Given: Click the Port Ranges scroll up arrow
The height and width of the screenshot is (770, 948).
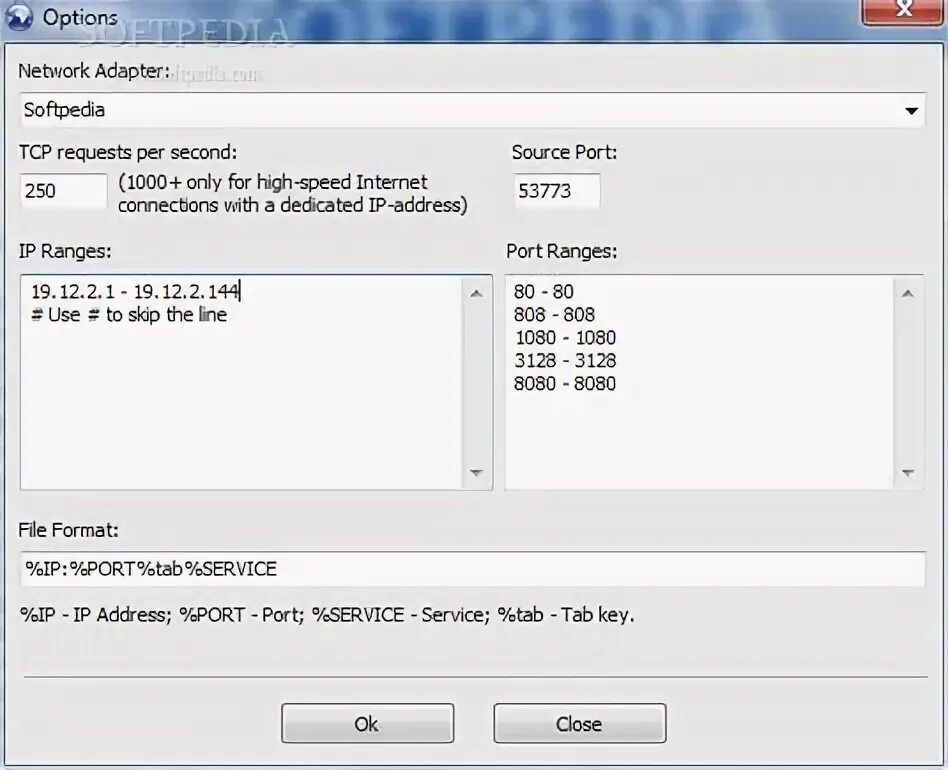Looking at the screenshot, I should pos(907,294).
